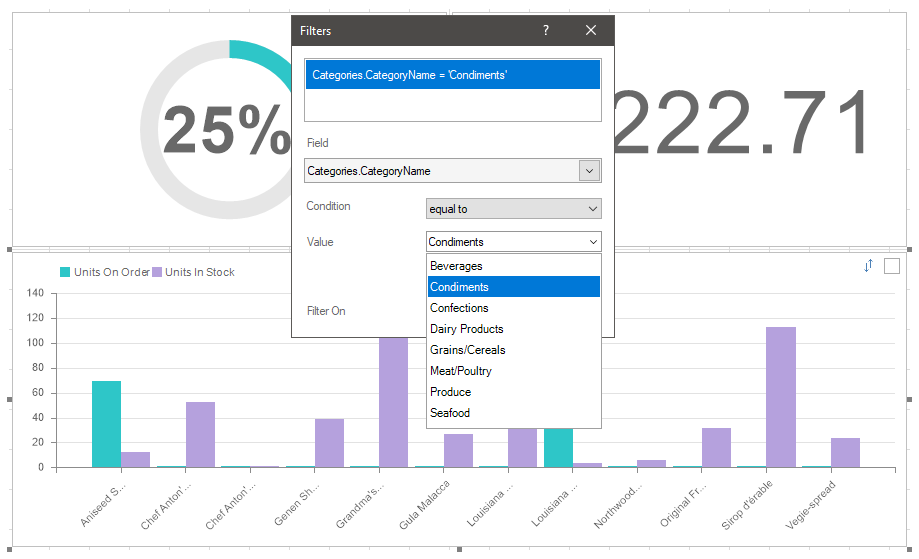The height and width of the screenshot is (559, 919).
Task: Pick Seafood from the dropdown list
Action: pos(450,413)
